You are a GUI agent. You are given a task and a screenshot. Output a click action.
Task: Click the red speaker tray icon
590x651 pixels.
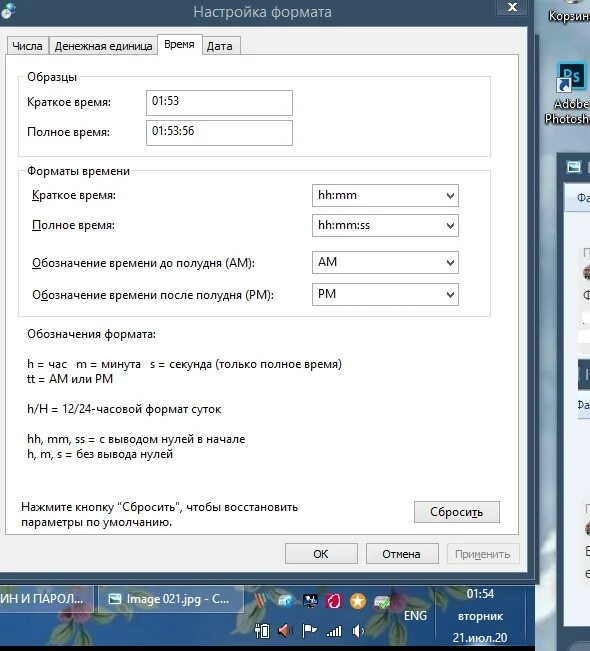point(285,631)
